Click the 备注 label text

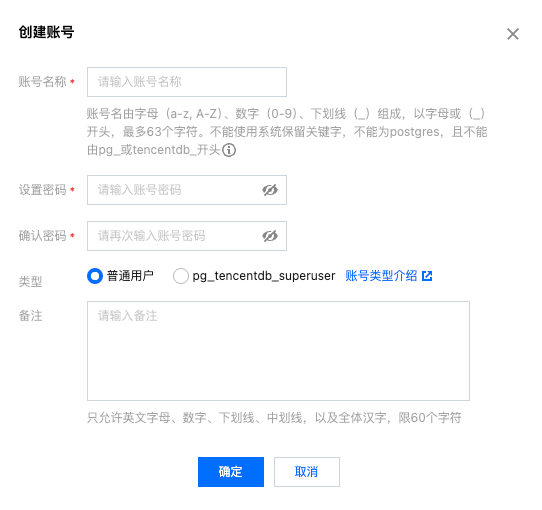(x=30, y=316)
